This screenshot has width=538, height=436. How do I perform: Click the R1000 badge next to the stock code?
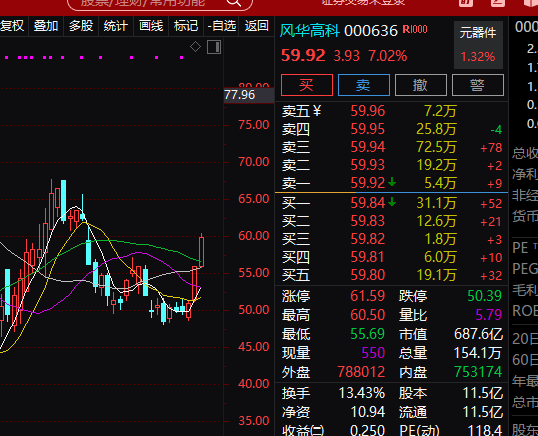point(415,30)
